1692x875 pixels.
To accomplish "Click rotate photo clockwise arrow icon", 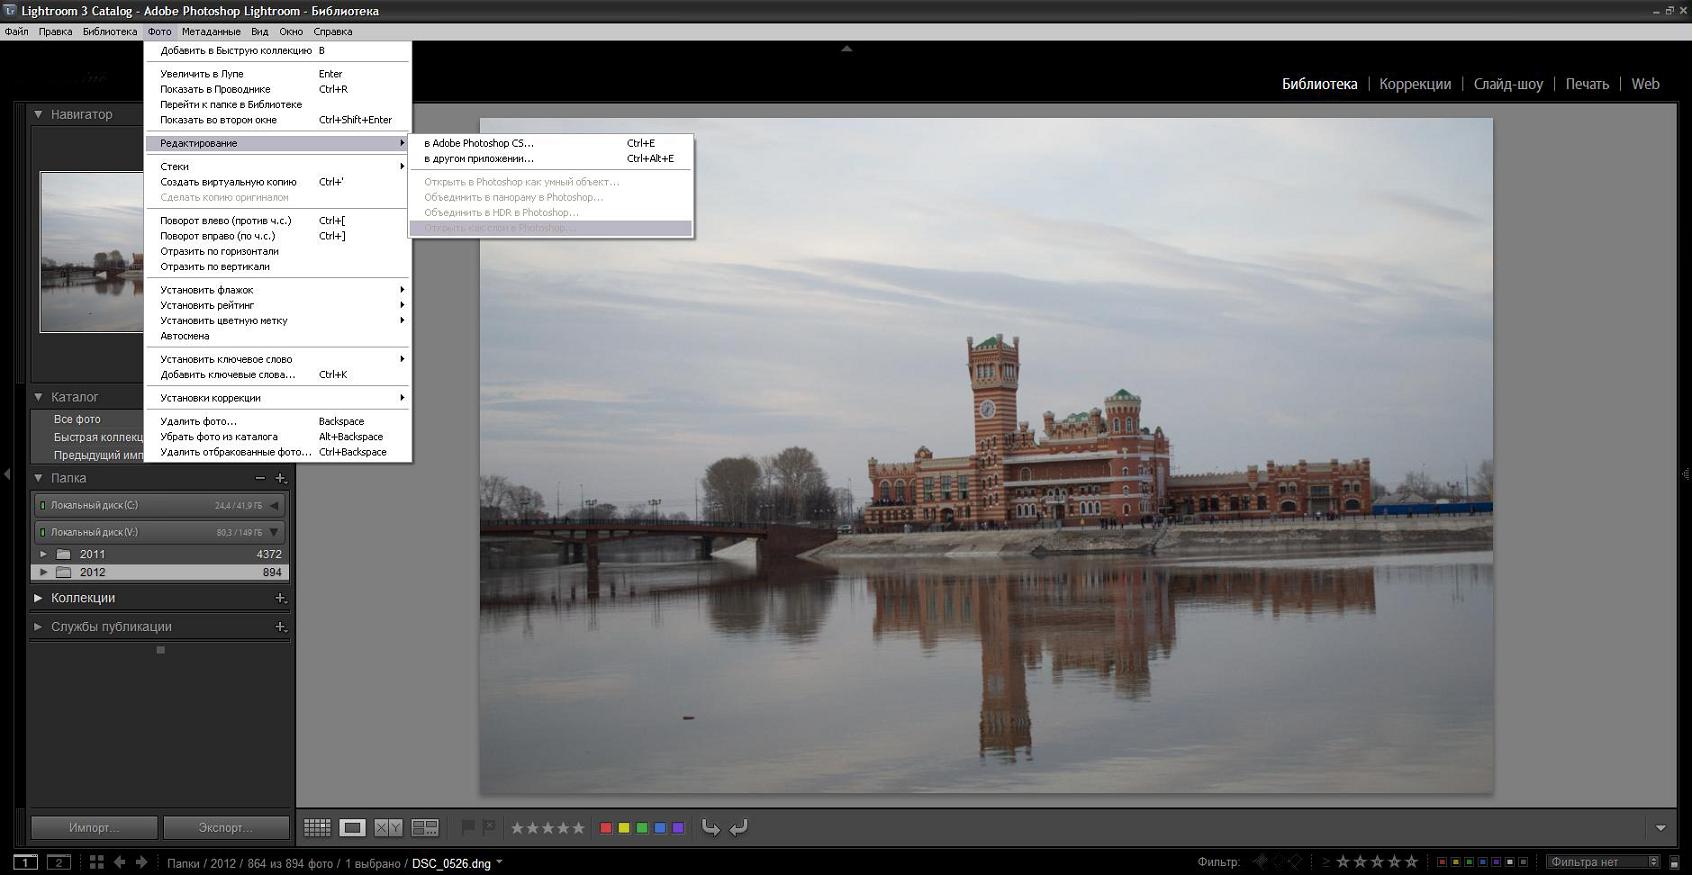I will point(739,827).
